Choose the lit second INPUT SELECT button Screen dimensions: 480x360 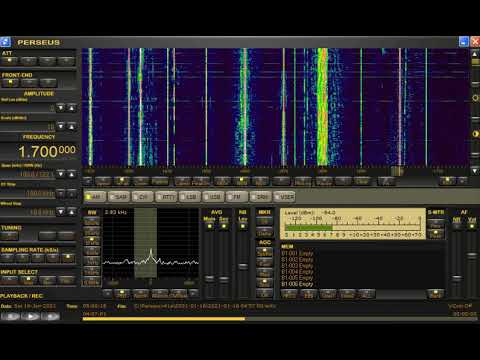tap(28, 280)
